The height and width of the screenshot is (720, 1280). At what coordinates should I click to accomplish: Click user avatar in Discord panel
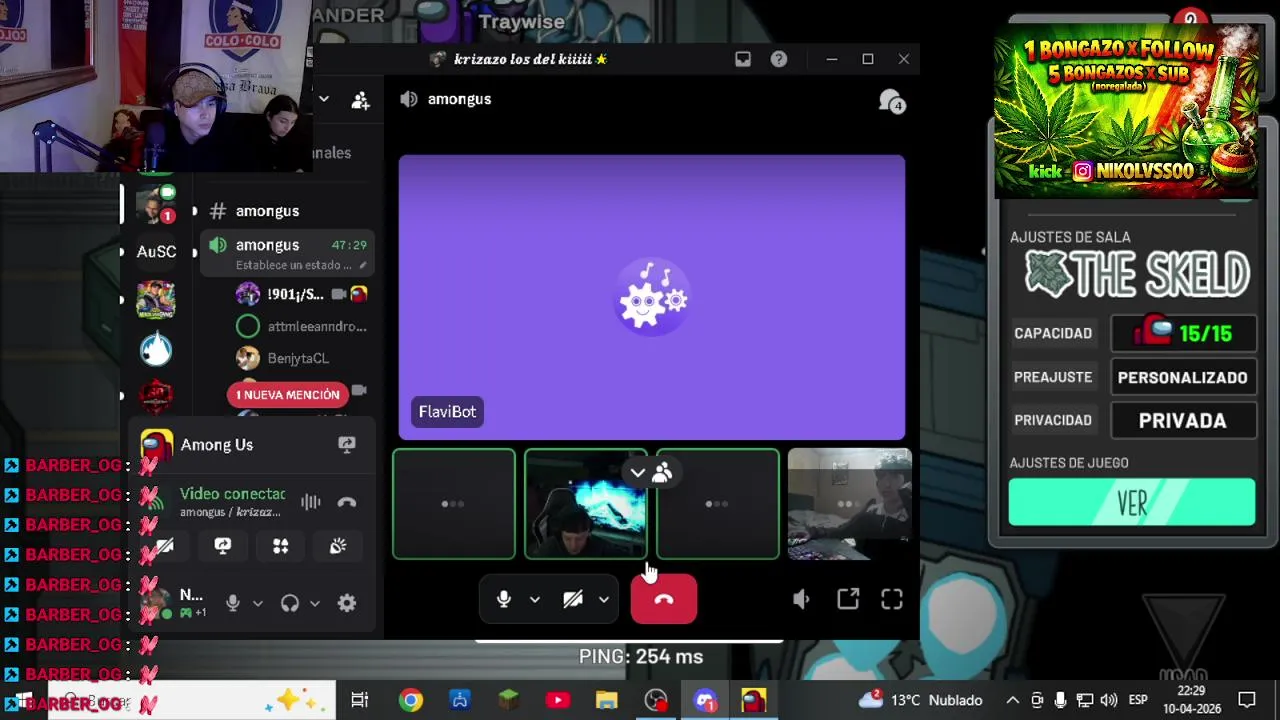[x=155, y=602]
